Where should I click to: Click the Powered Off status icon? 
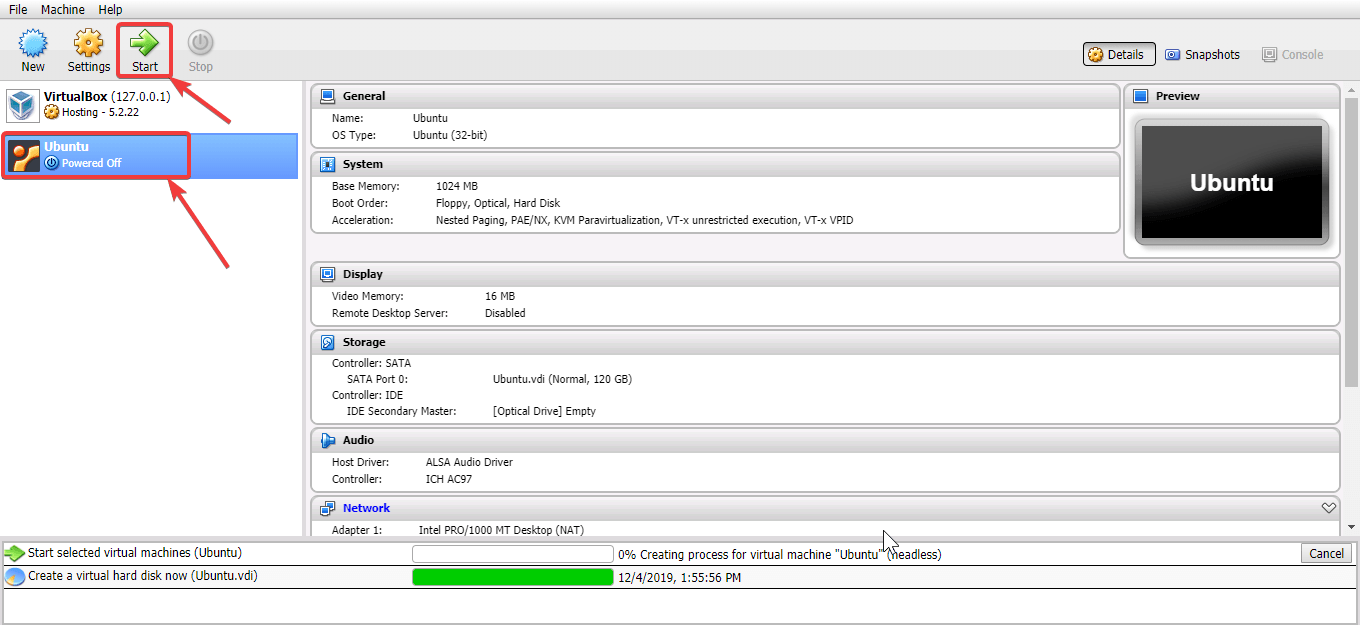(52, 163)
